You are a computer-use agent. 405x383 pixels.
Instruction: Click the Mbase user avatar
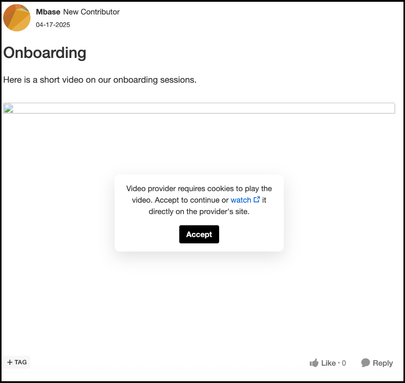pos(17,18)
